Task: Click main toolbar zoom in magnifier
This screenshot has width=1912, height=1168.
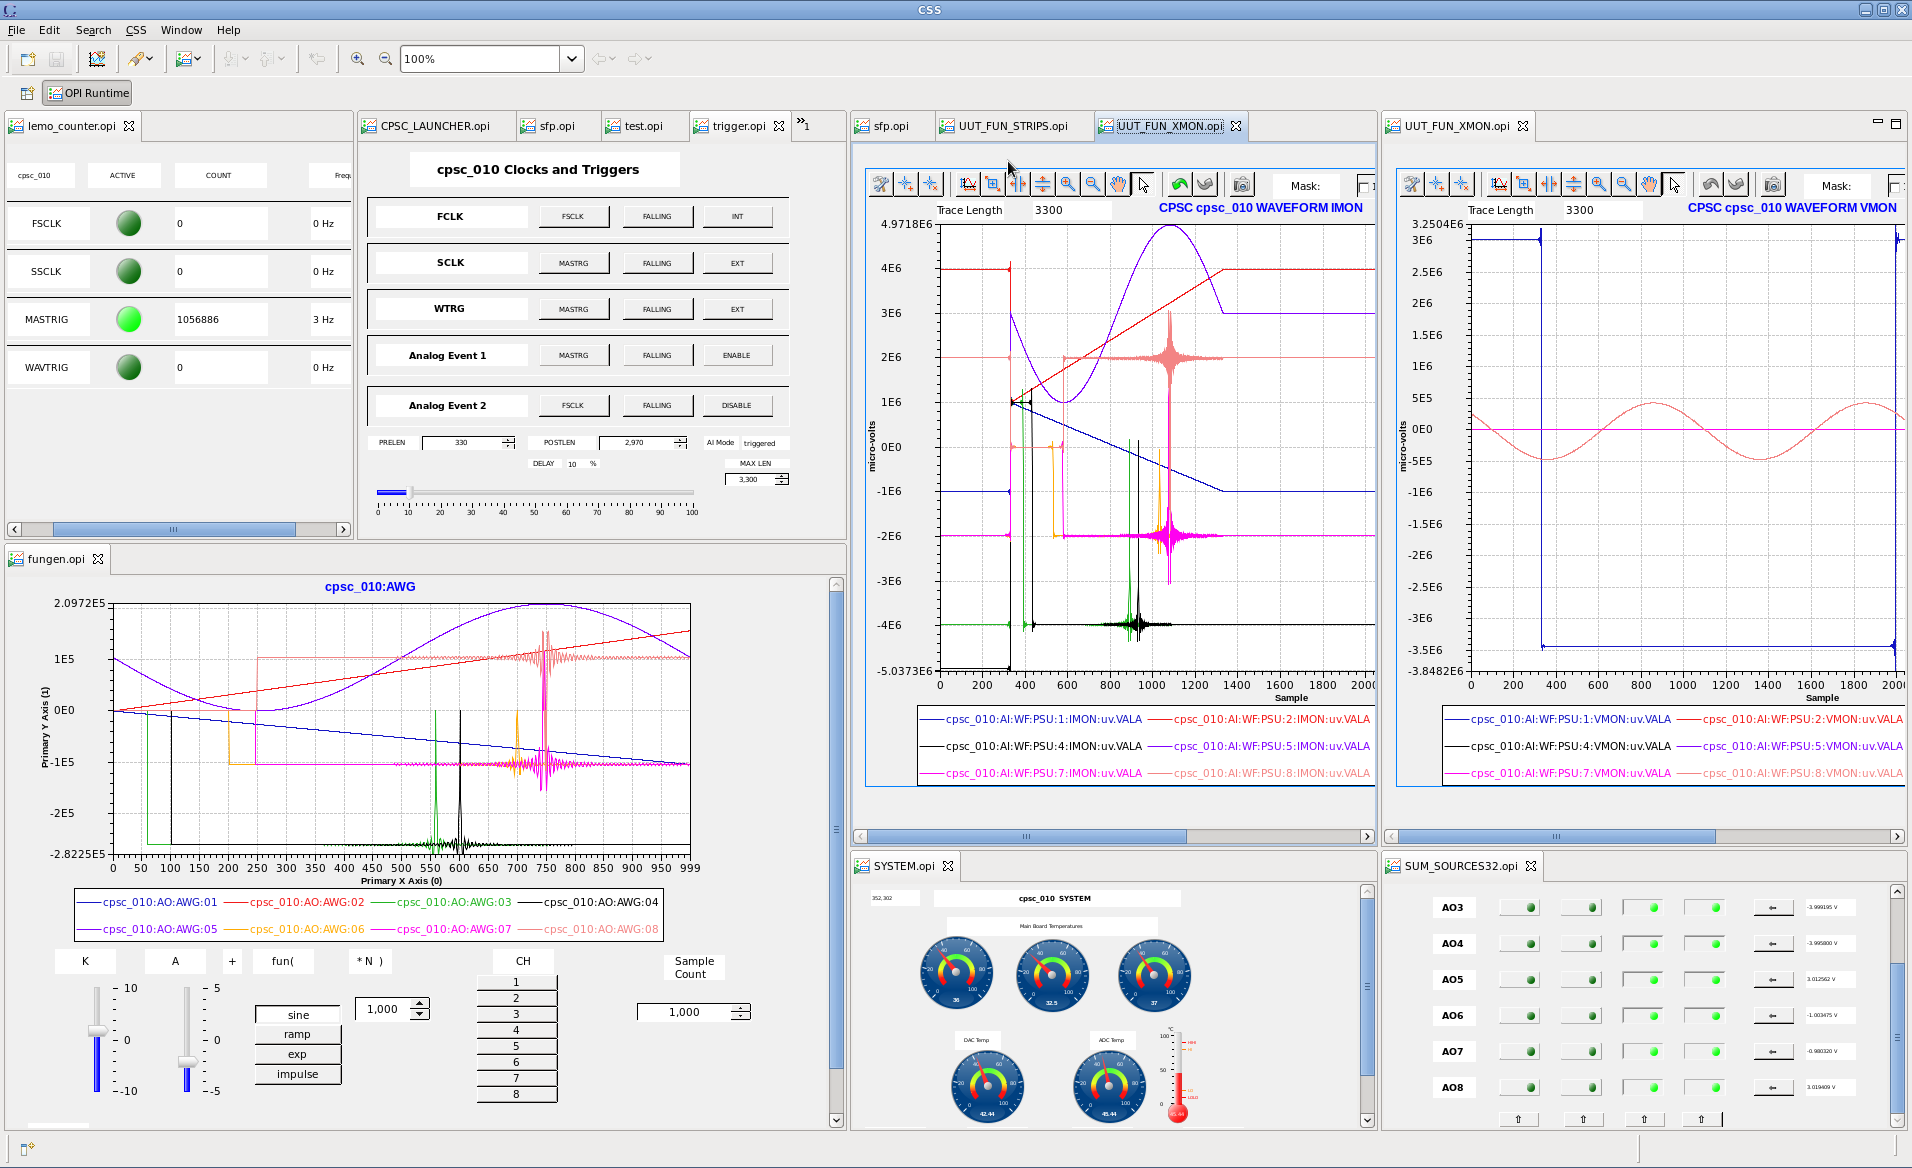Action: click(x=357, y=59)
